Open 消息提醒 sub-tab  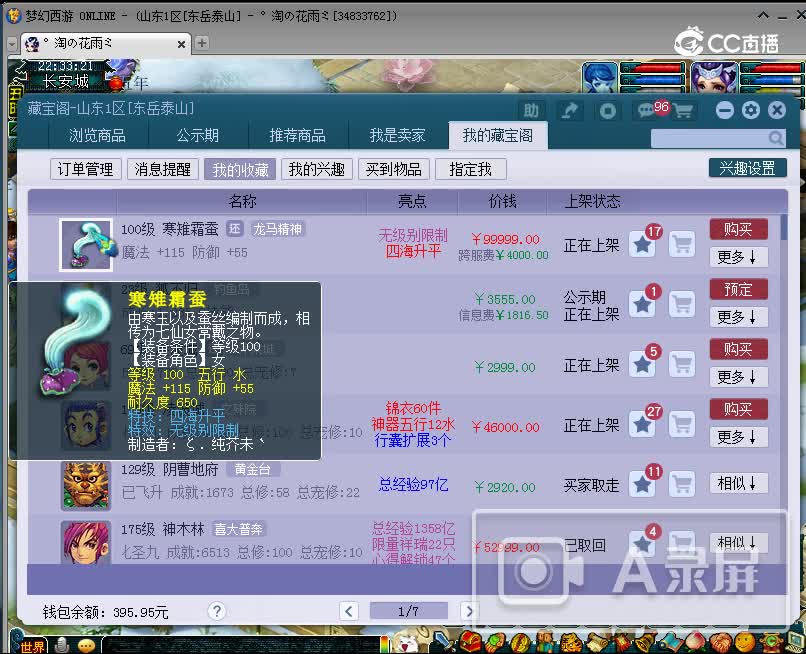coord(162,169)
